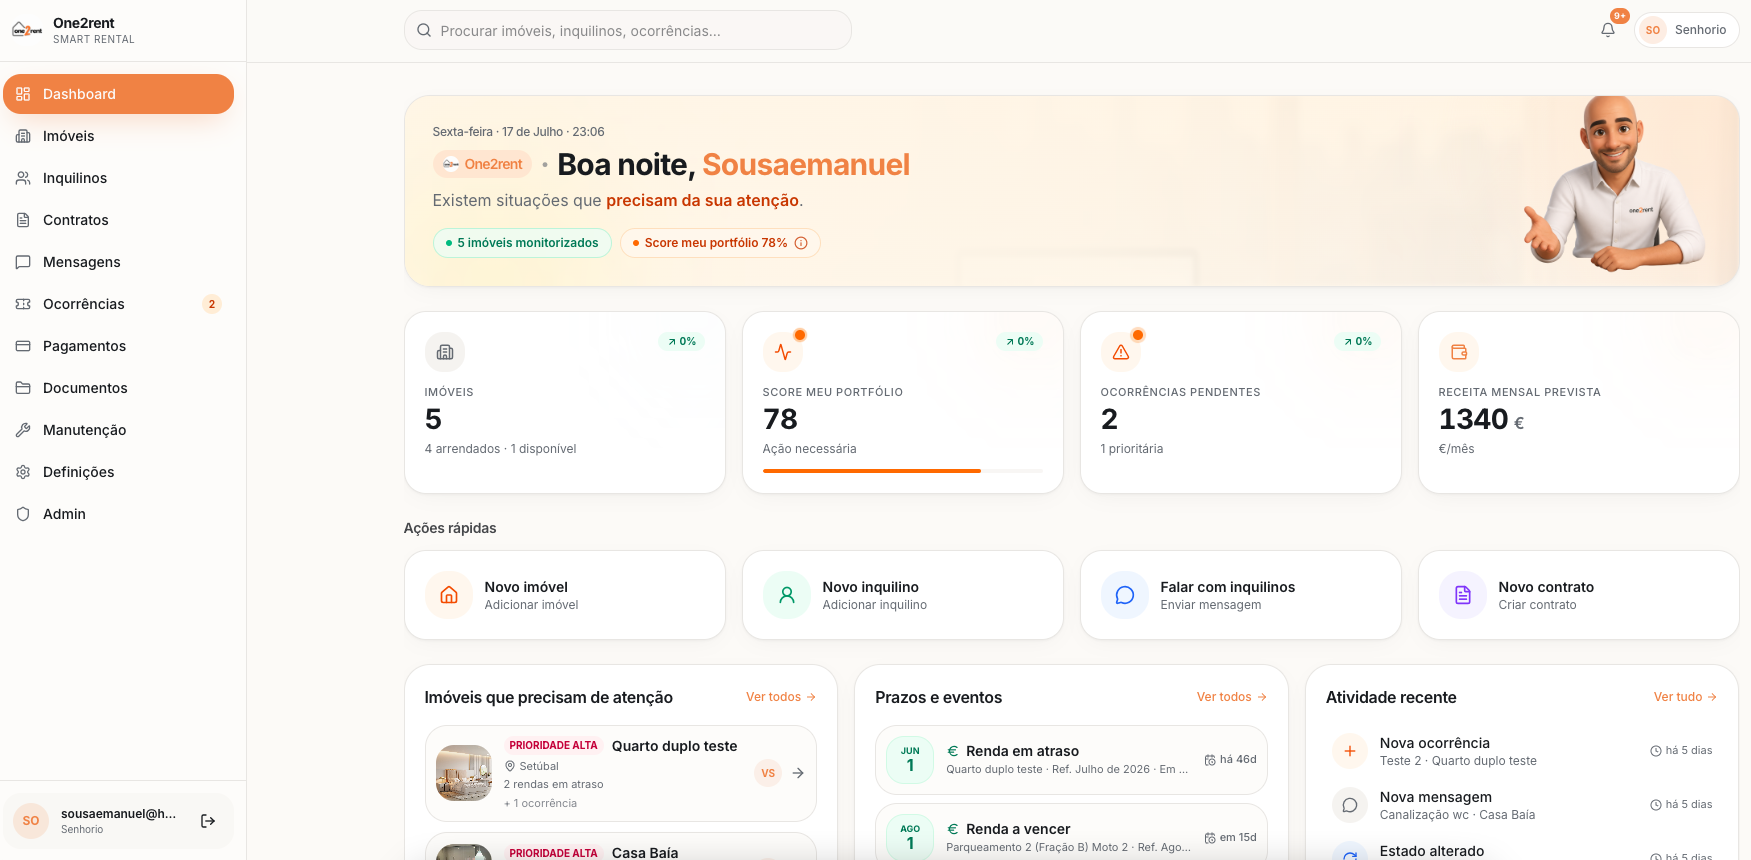Open Manutenção section
The width and height of the screenshot is (1751, 860).
coord(118,430)
